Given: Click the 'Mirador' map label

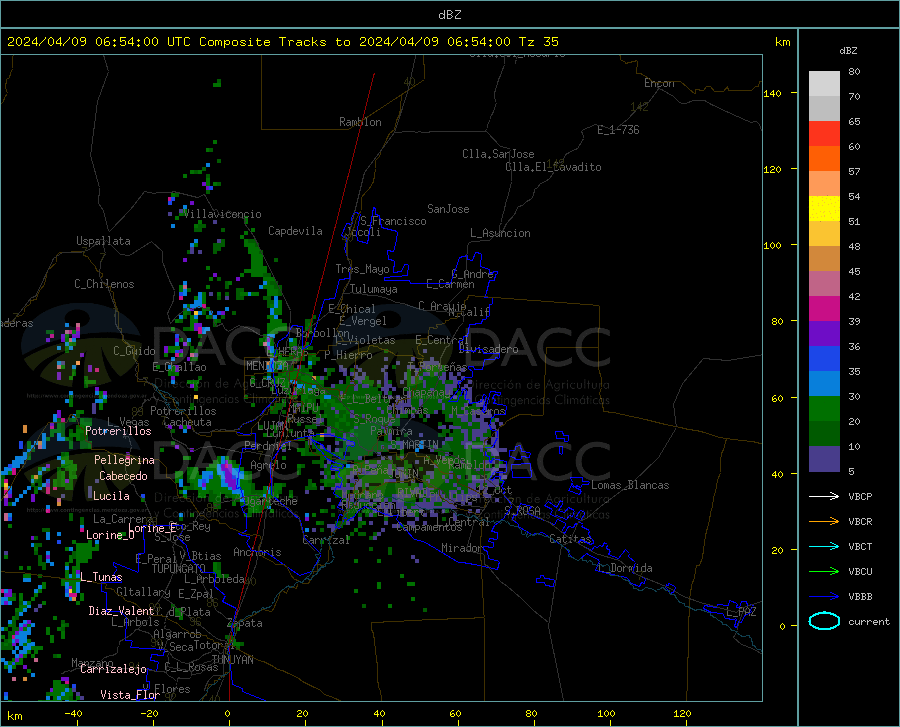Looking at the screenshot, I should [461, 548].
